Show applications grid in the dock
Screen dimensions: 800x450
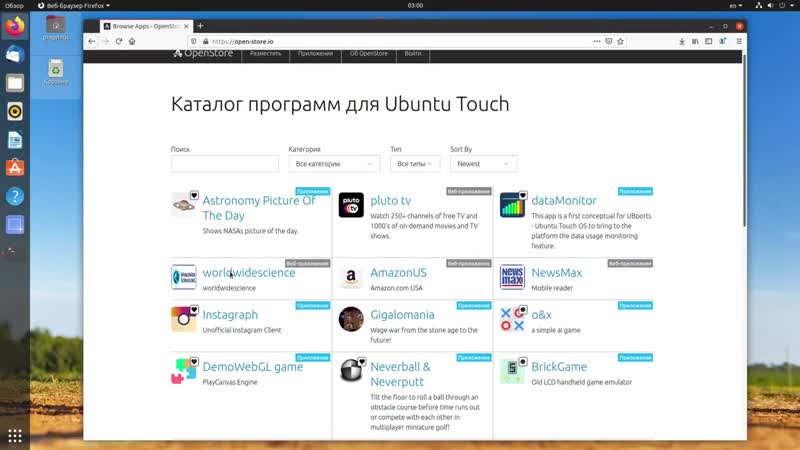pyautogui.click(x=15, y=435)
